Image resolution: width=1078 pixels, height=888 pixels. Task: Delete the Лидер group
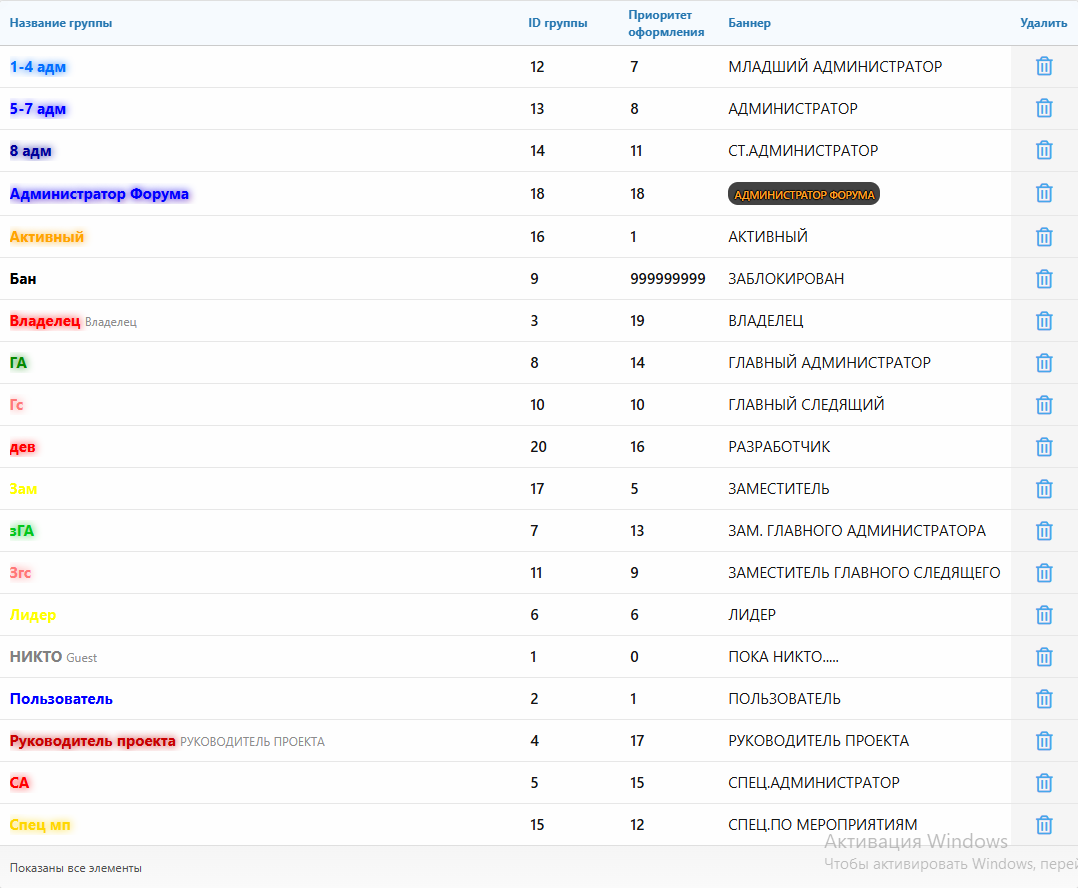[x=1044, y=615]
